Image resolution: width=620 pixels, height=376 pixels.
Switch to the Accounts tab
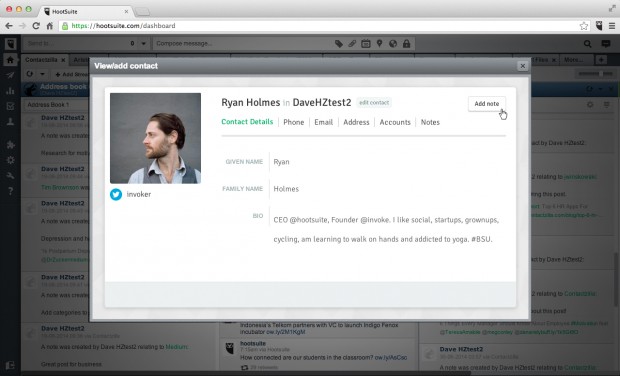pyautogui.click(x=395, y=122)
